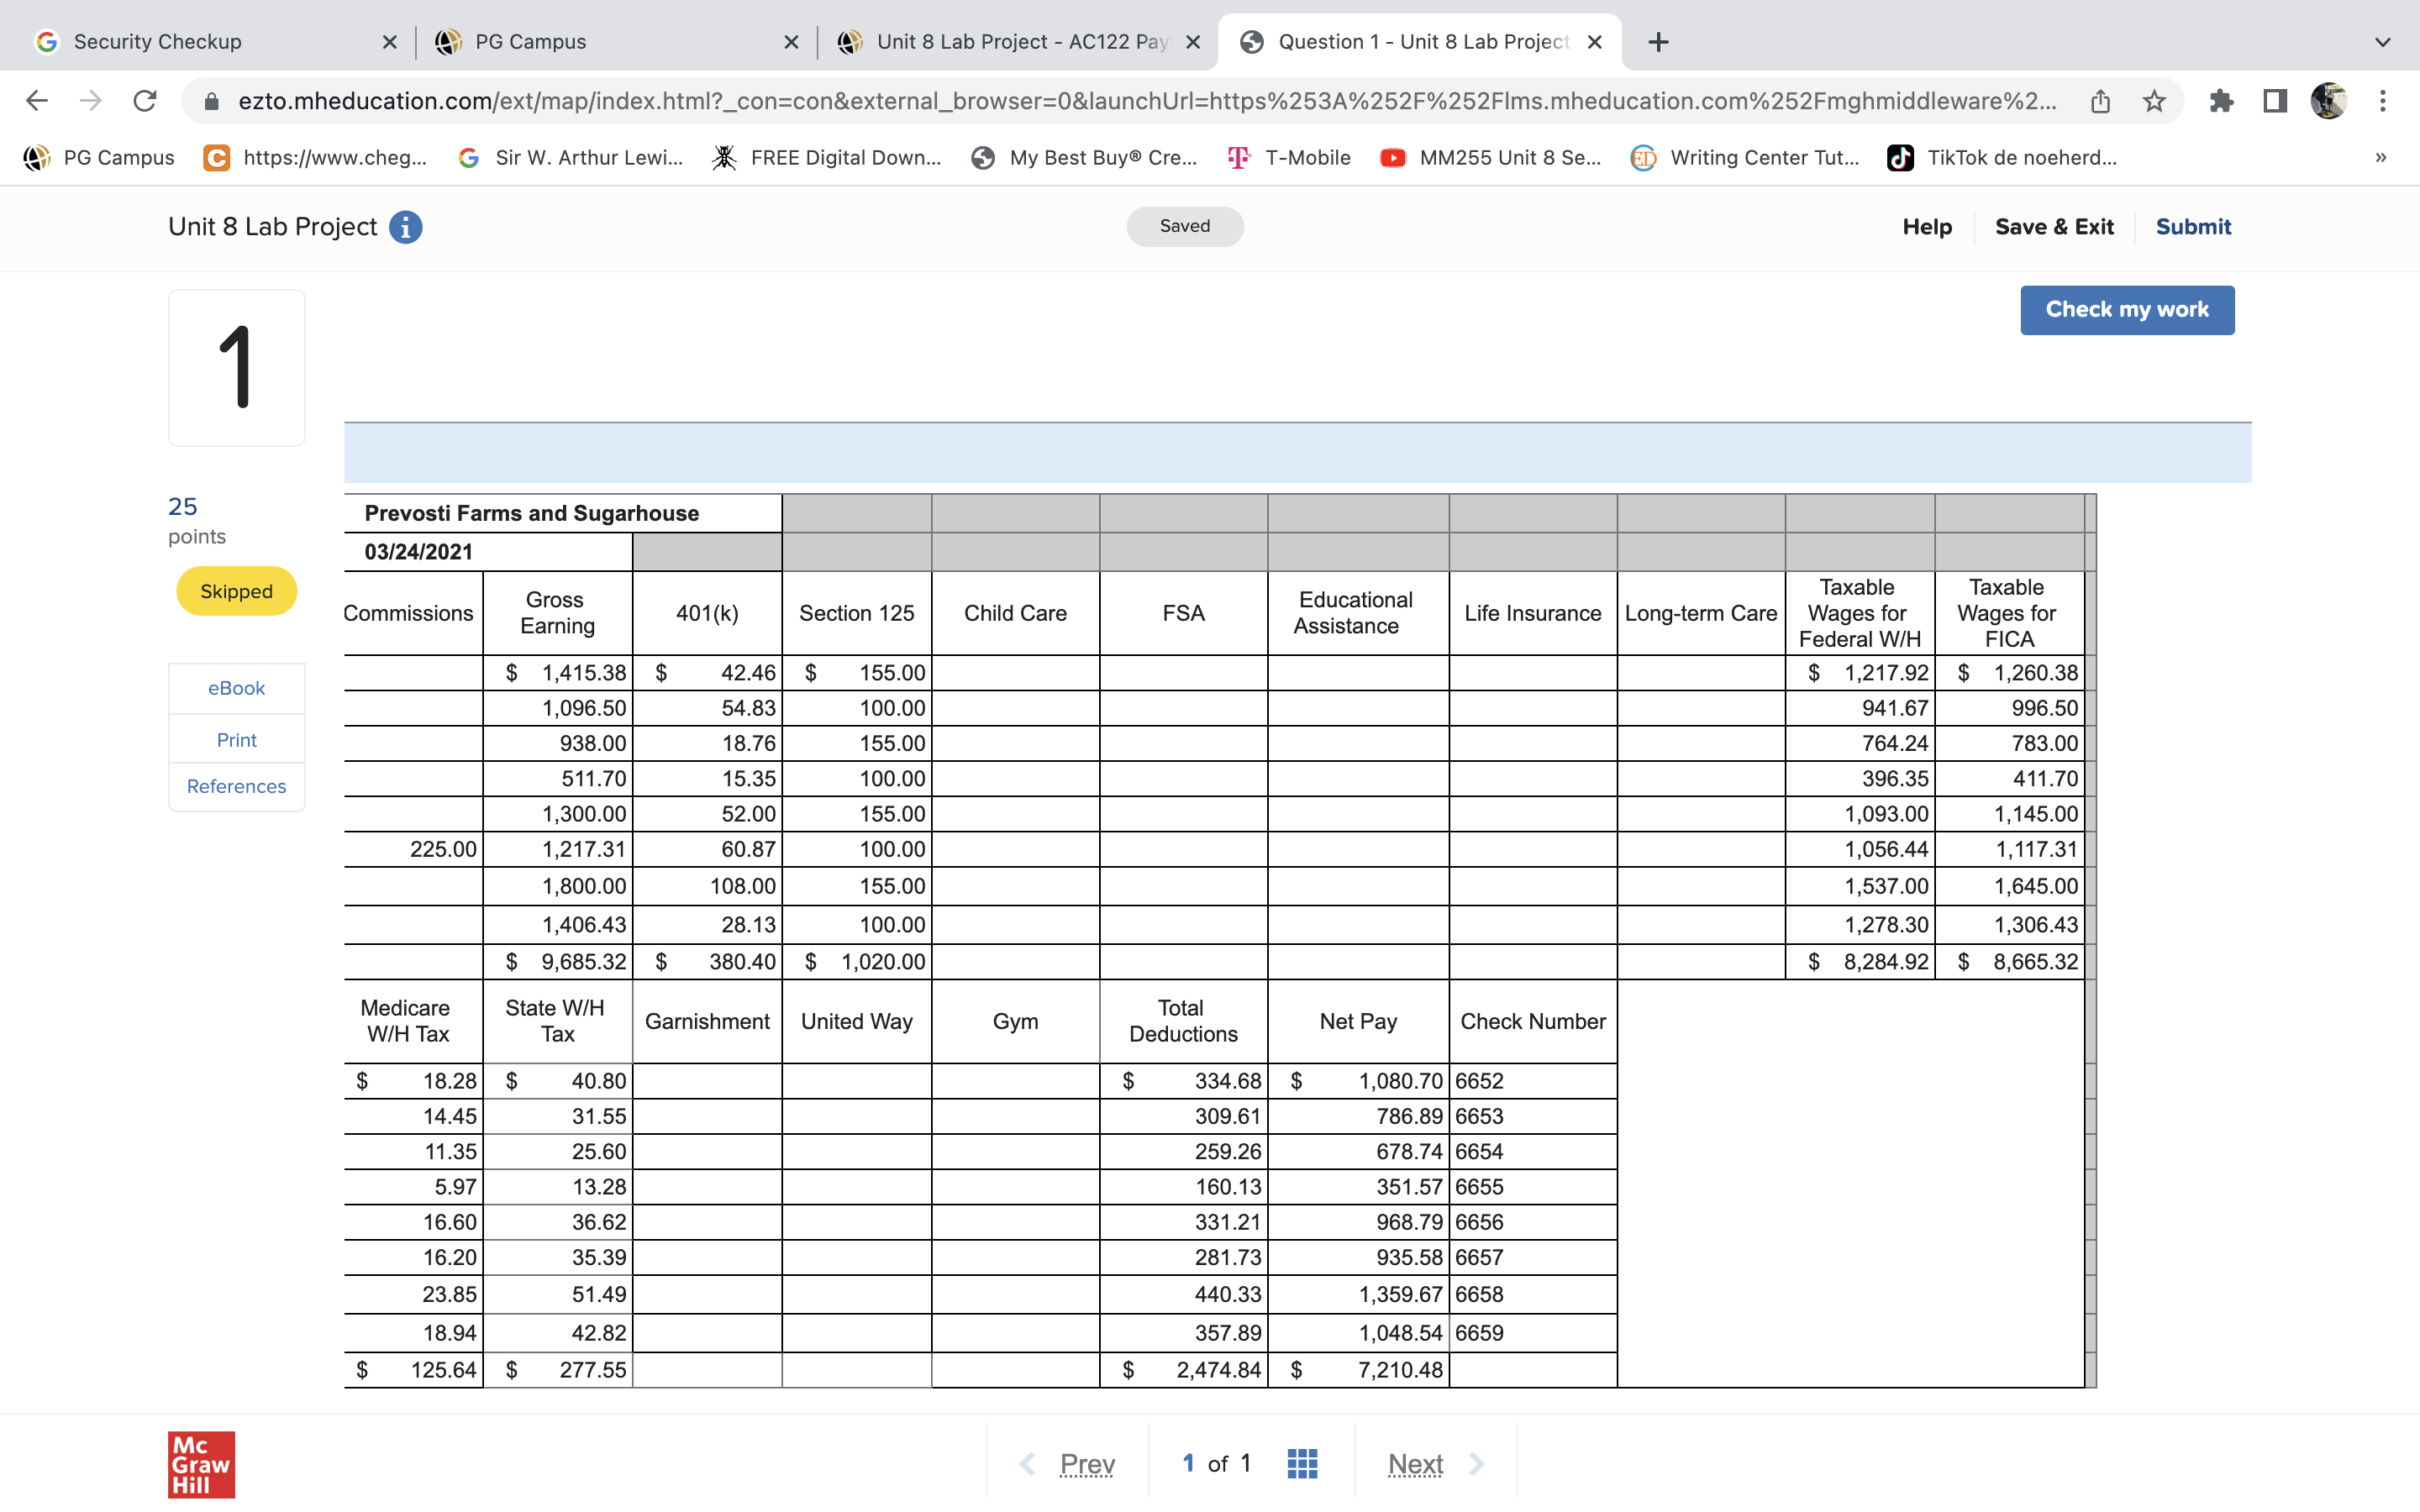
Task: Open a new tab with plus button
Action: pyautogui.click(x=1658, y=42)
